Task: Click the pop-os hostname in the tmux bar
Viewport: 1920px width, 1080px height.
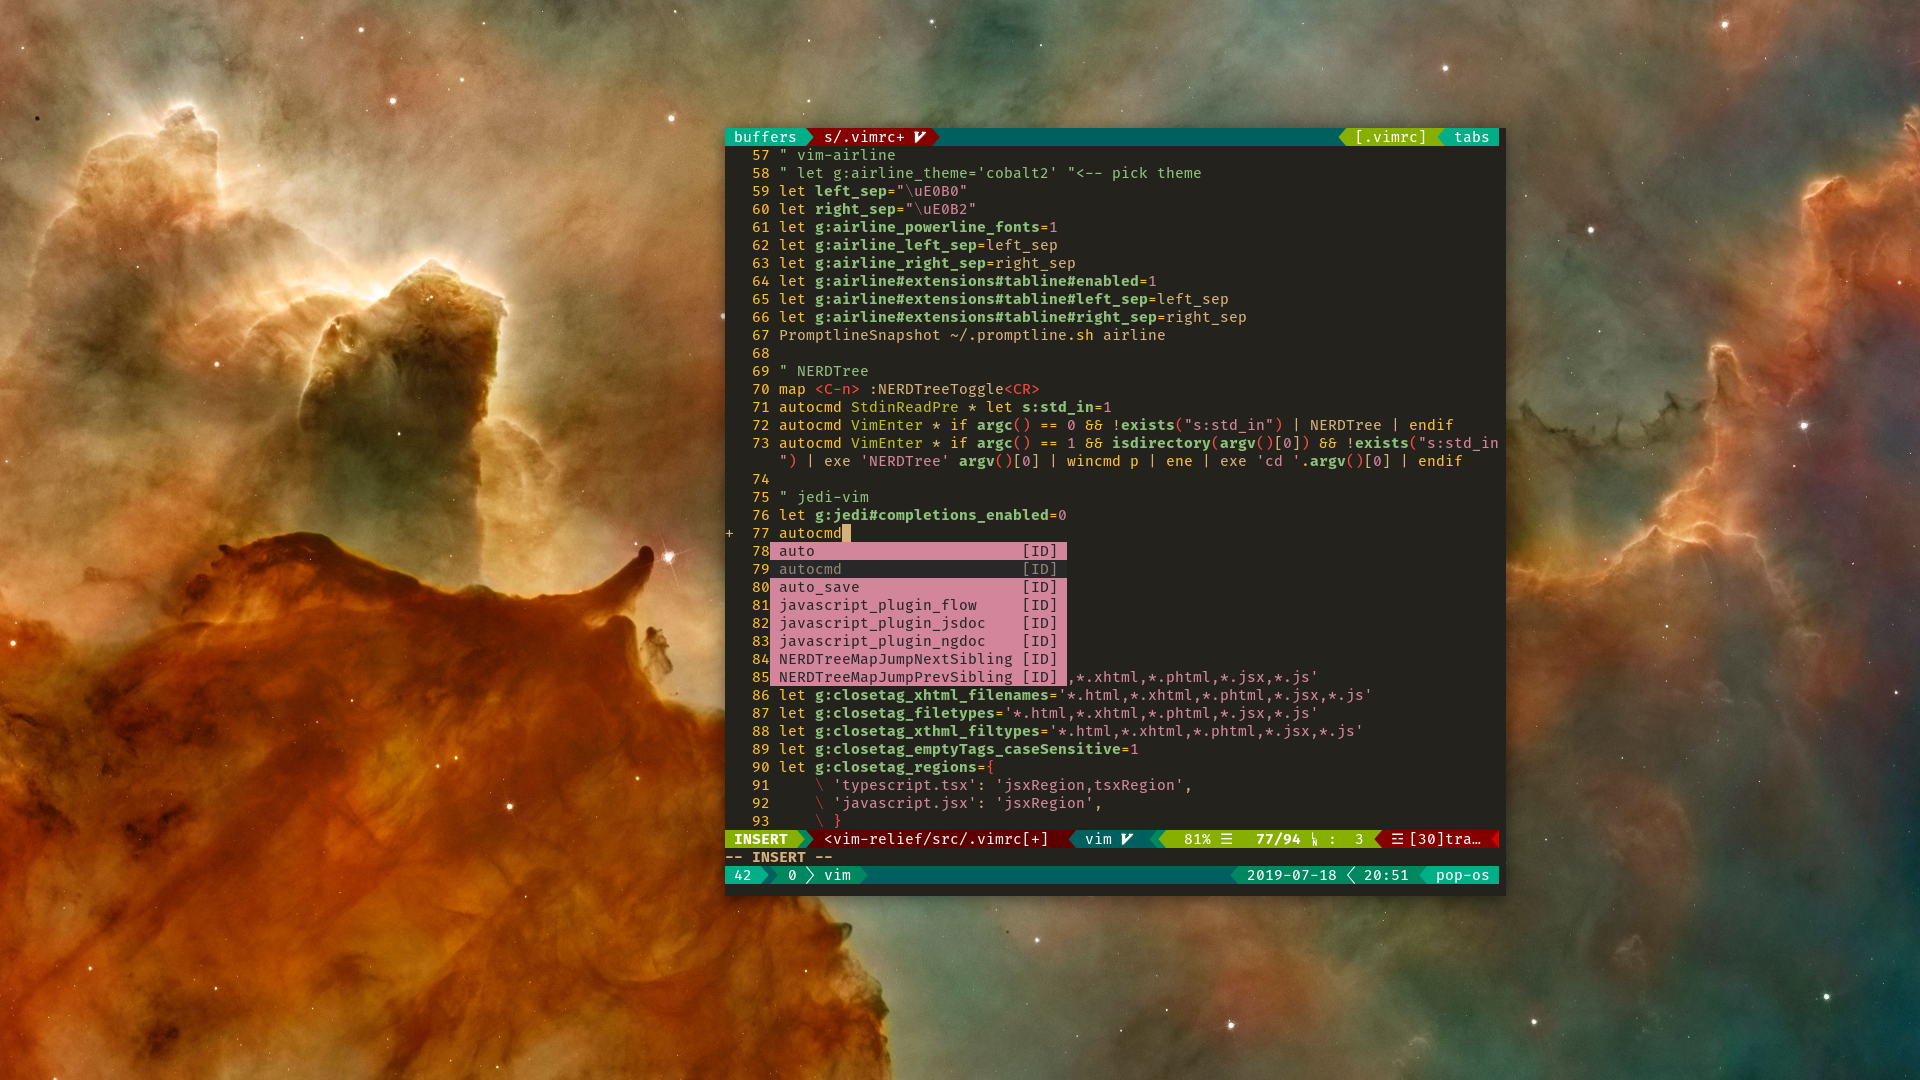Action: (1462, 875)
